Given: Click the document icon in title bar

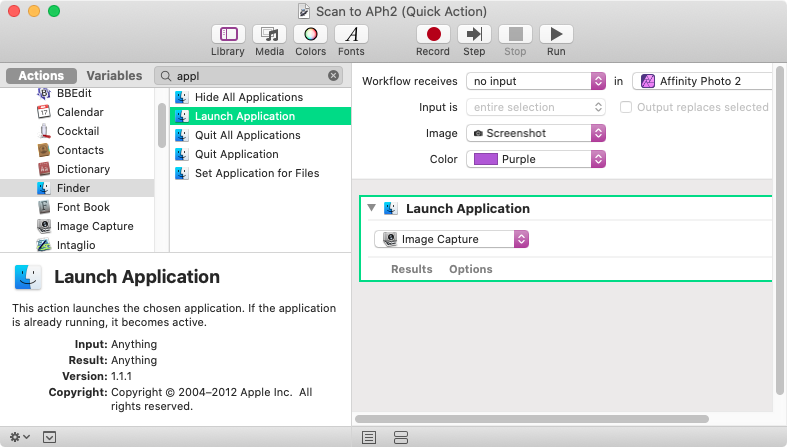Looking at the screenshot, I should coord(304,11).
